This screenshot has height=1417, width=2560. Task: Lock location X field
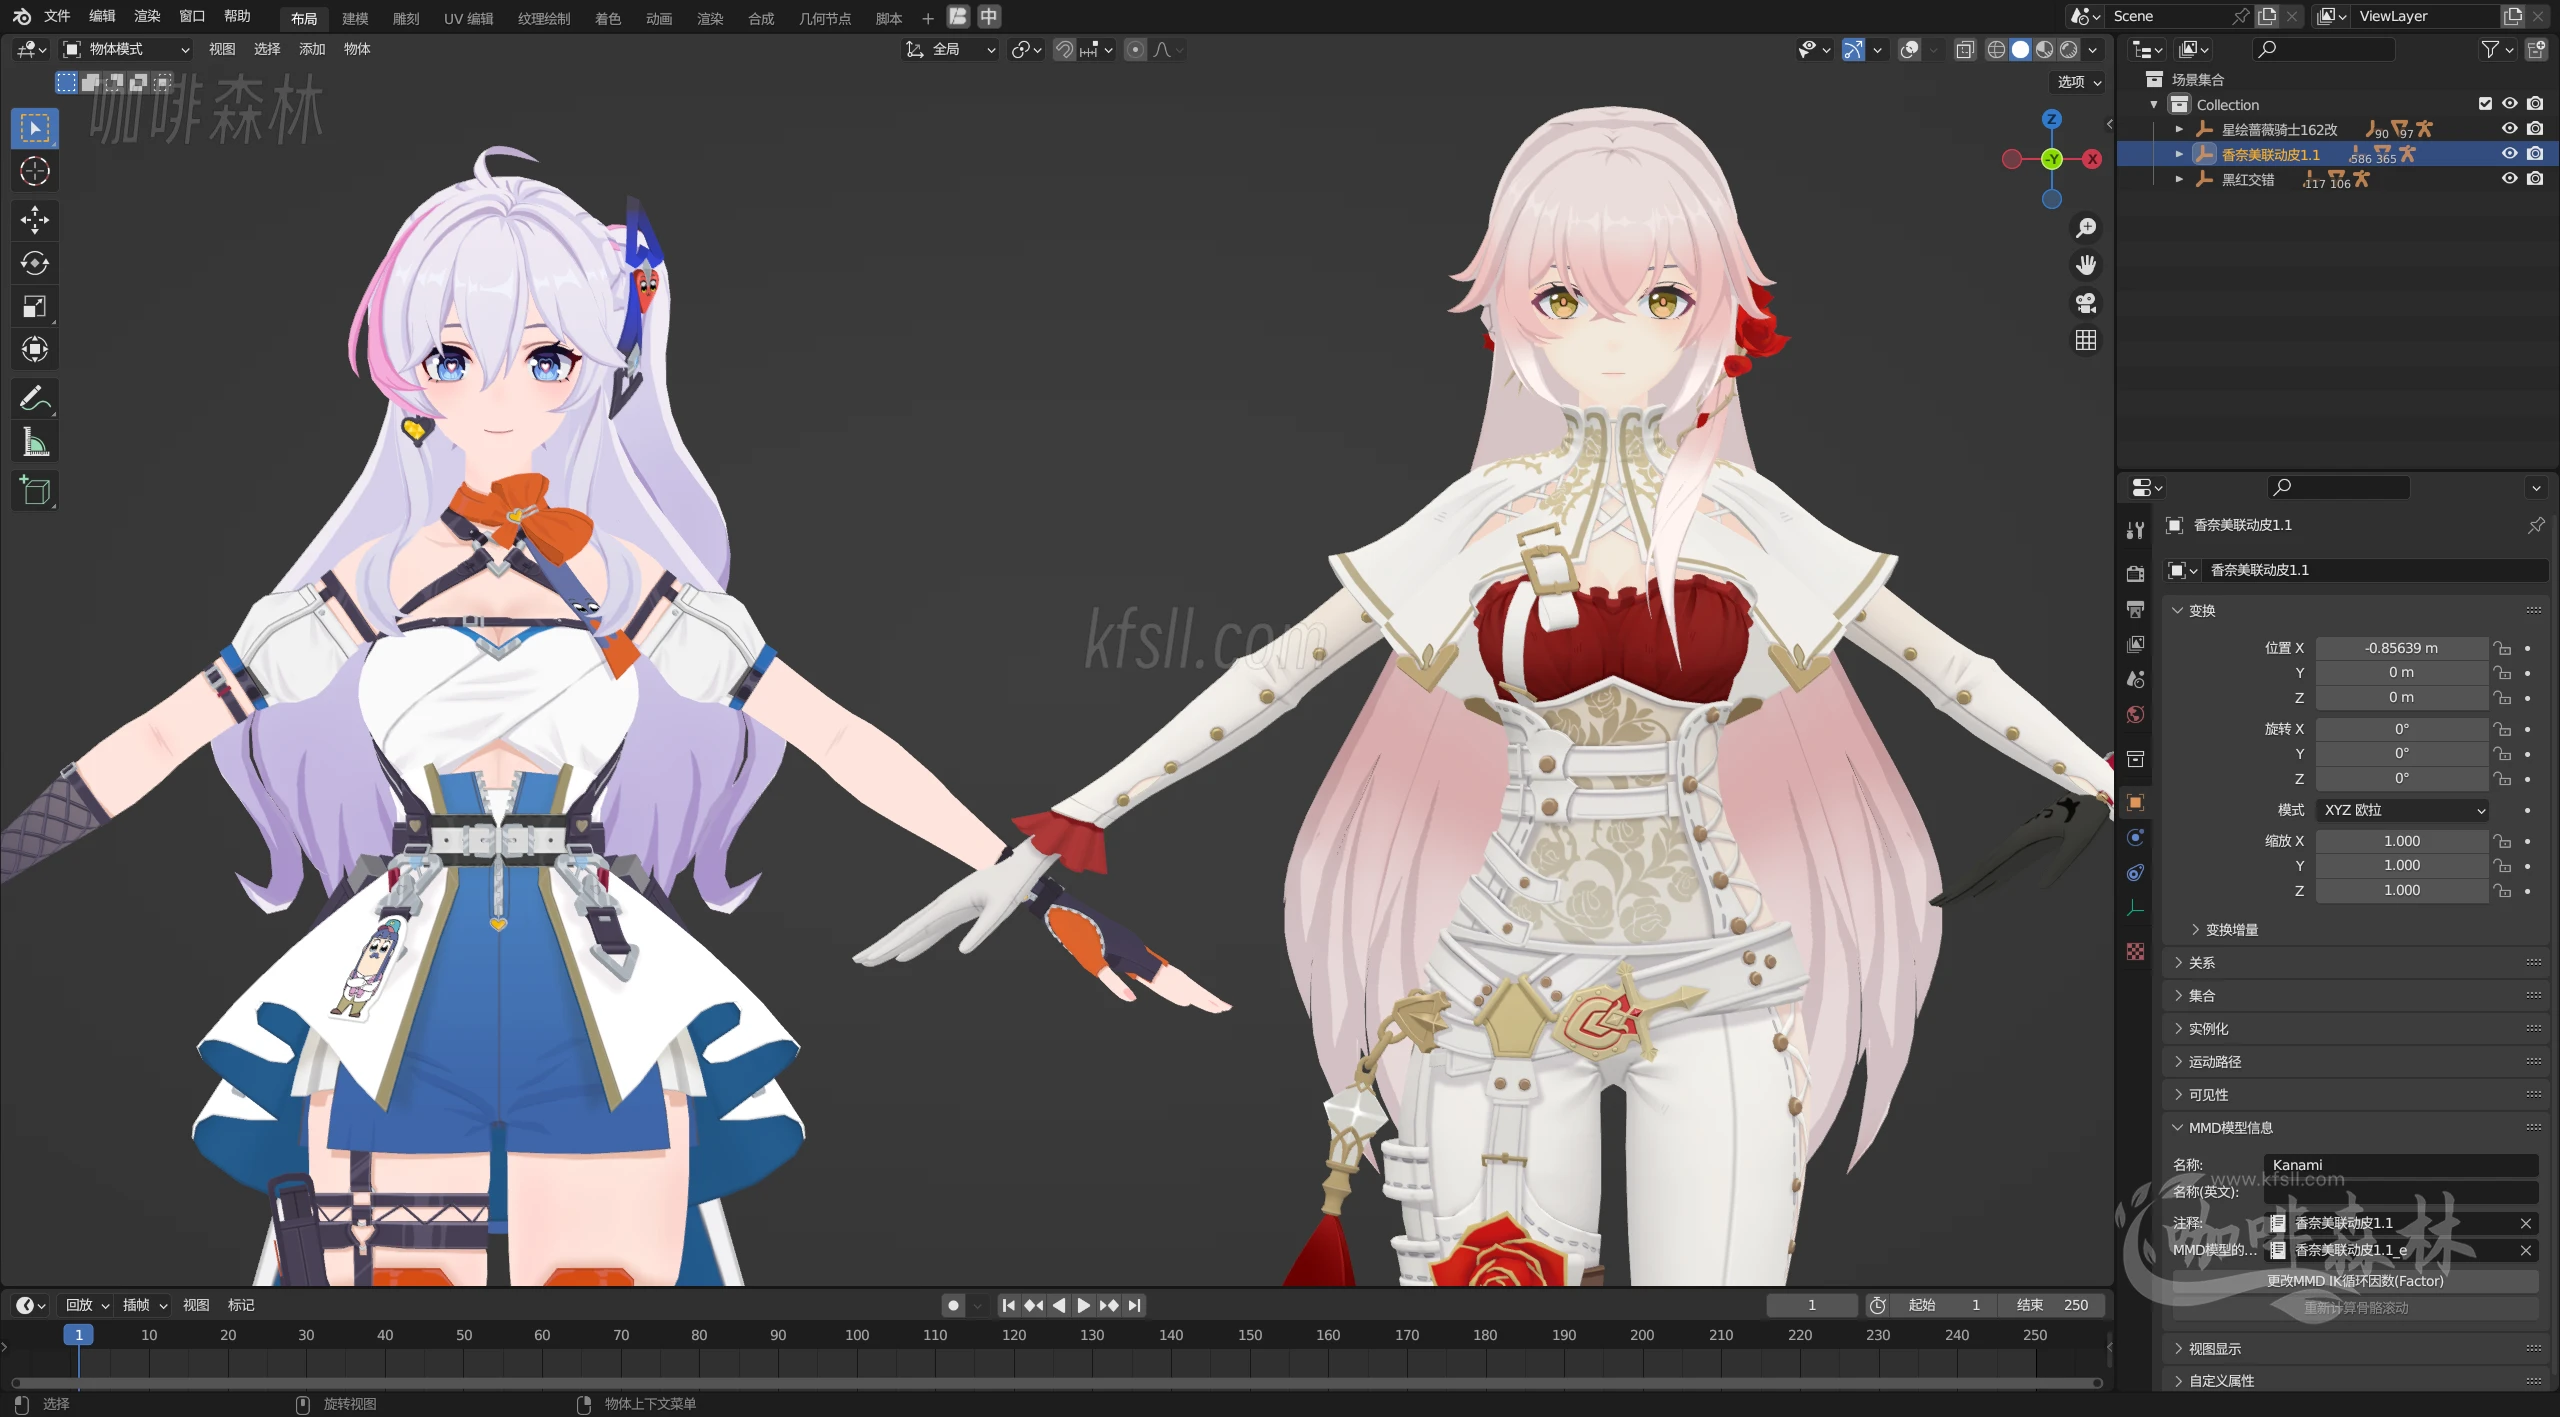[x=2502, y=648]
